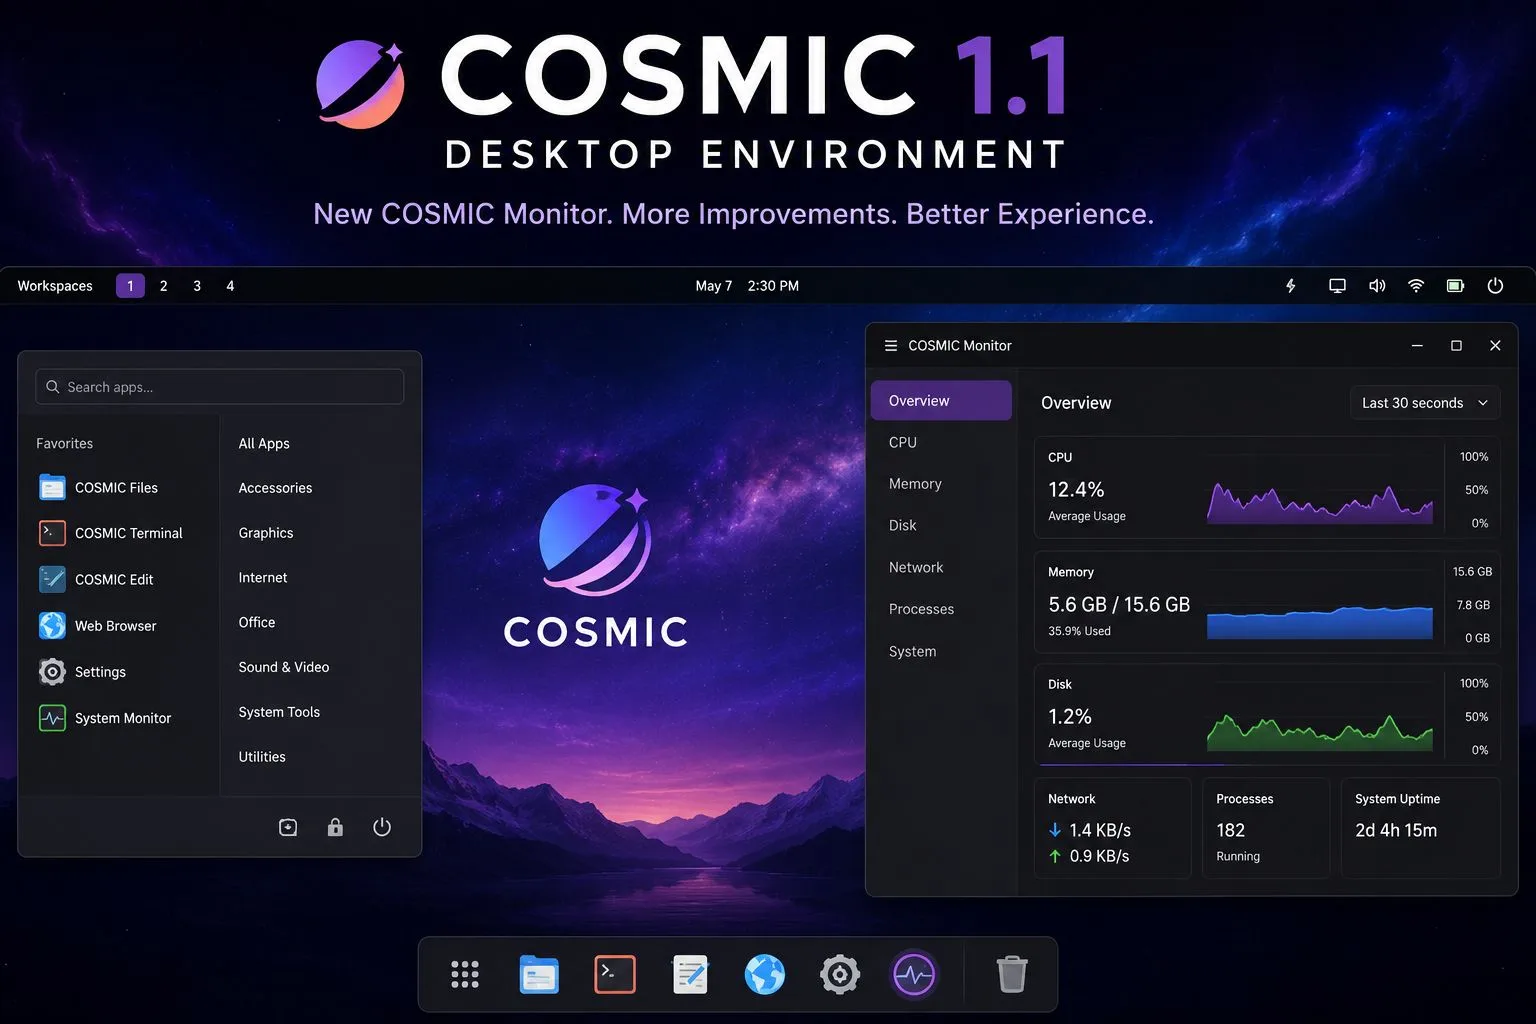Switch to the CPU sidebar tab

point(903,442)
